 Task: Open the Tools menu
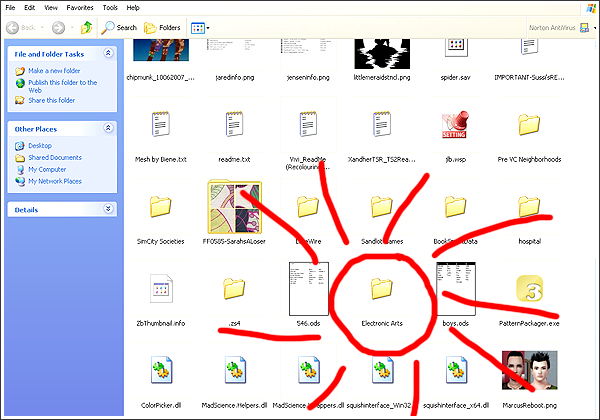pyautogui.click(x=110, y=8)
